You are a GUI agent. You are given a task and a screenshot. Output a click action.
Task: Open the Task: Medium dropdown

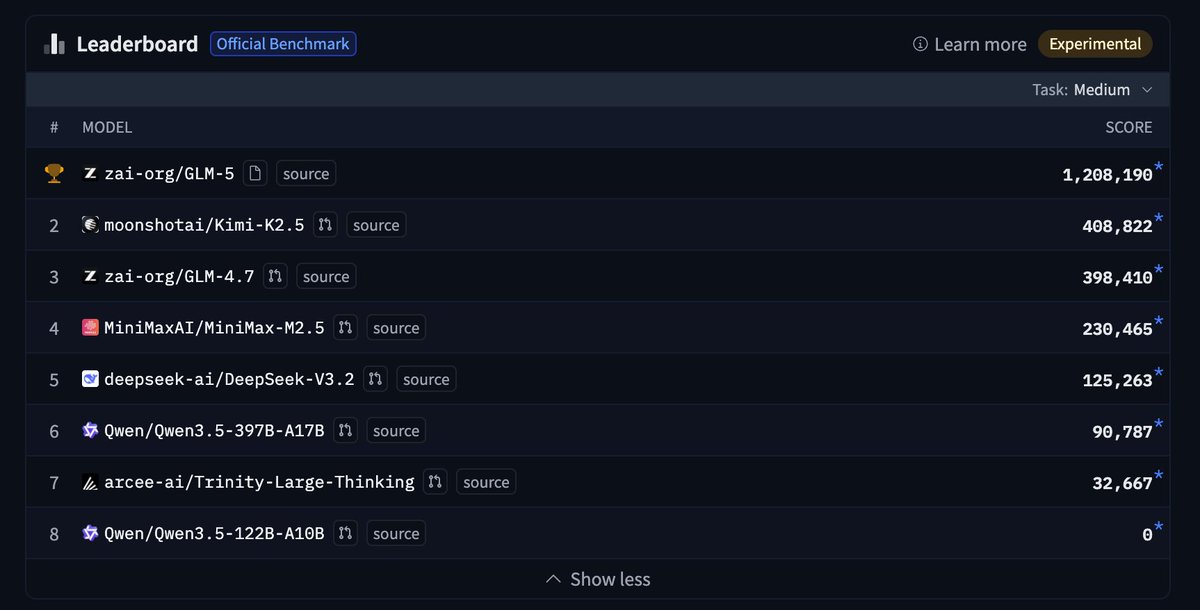(x=1093, y=90)
